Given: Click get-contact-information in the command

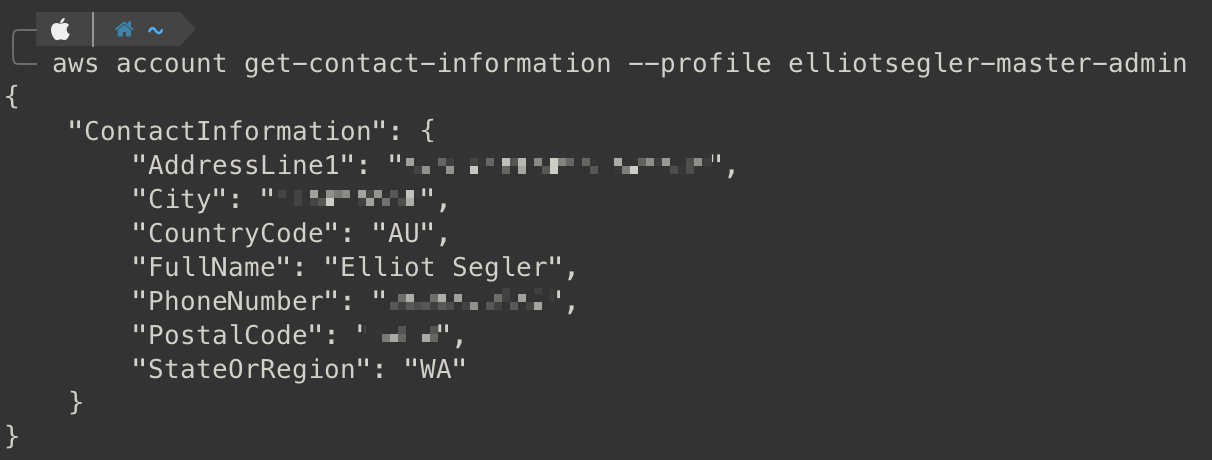Looking at the screenshot, I should [x=427, y=64].
